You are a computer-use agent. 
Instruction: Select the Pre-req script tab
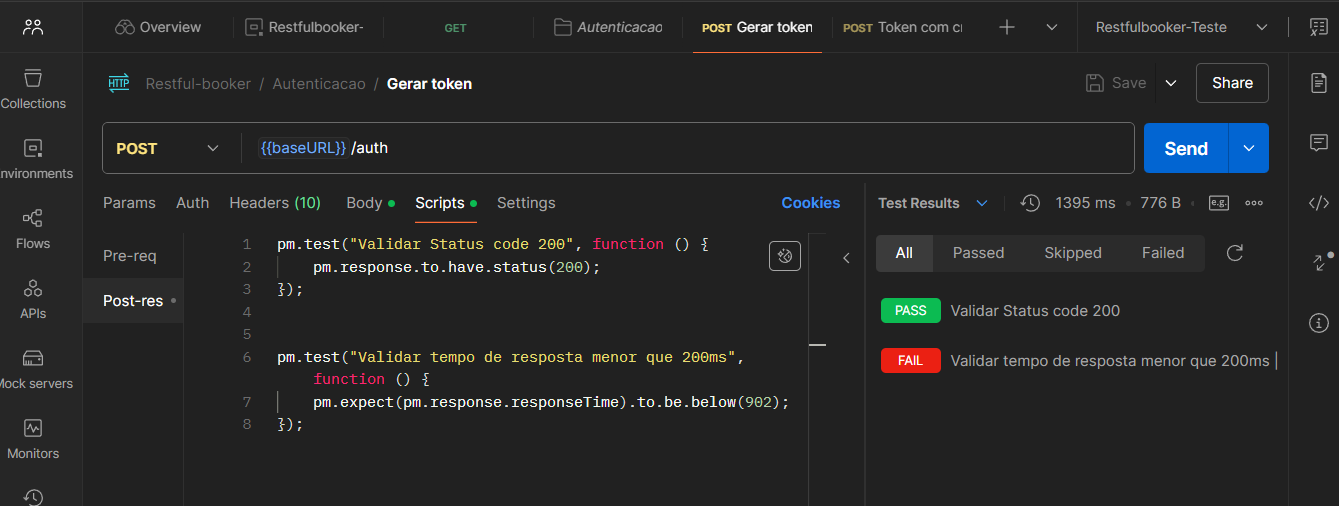(130, 256)
